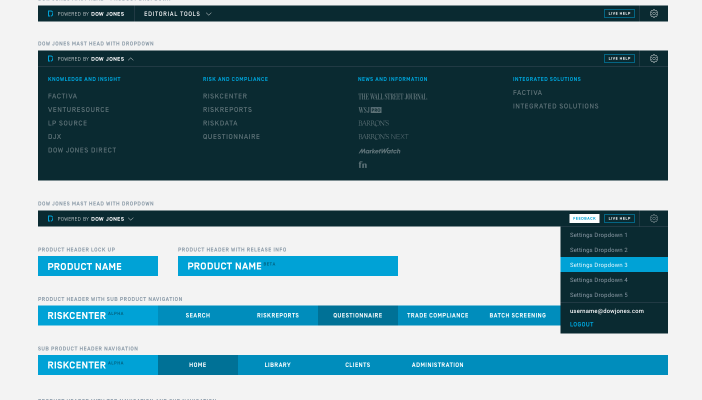Click Dow Jones D logo in Editorial Tools masthead
702x400 pixels.
[x=50, y=14]
